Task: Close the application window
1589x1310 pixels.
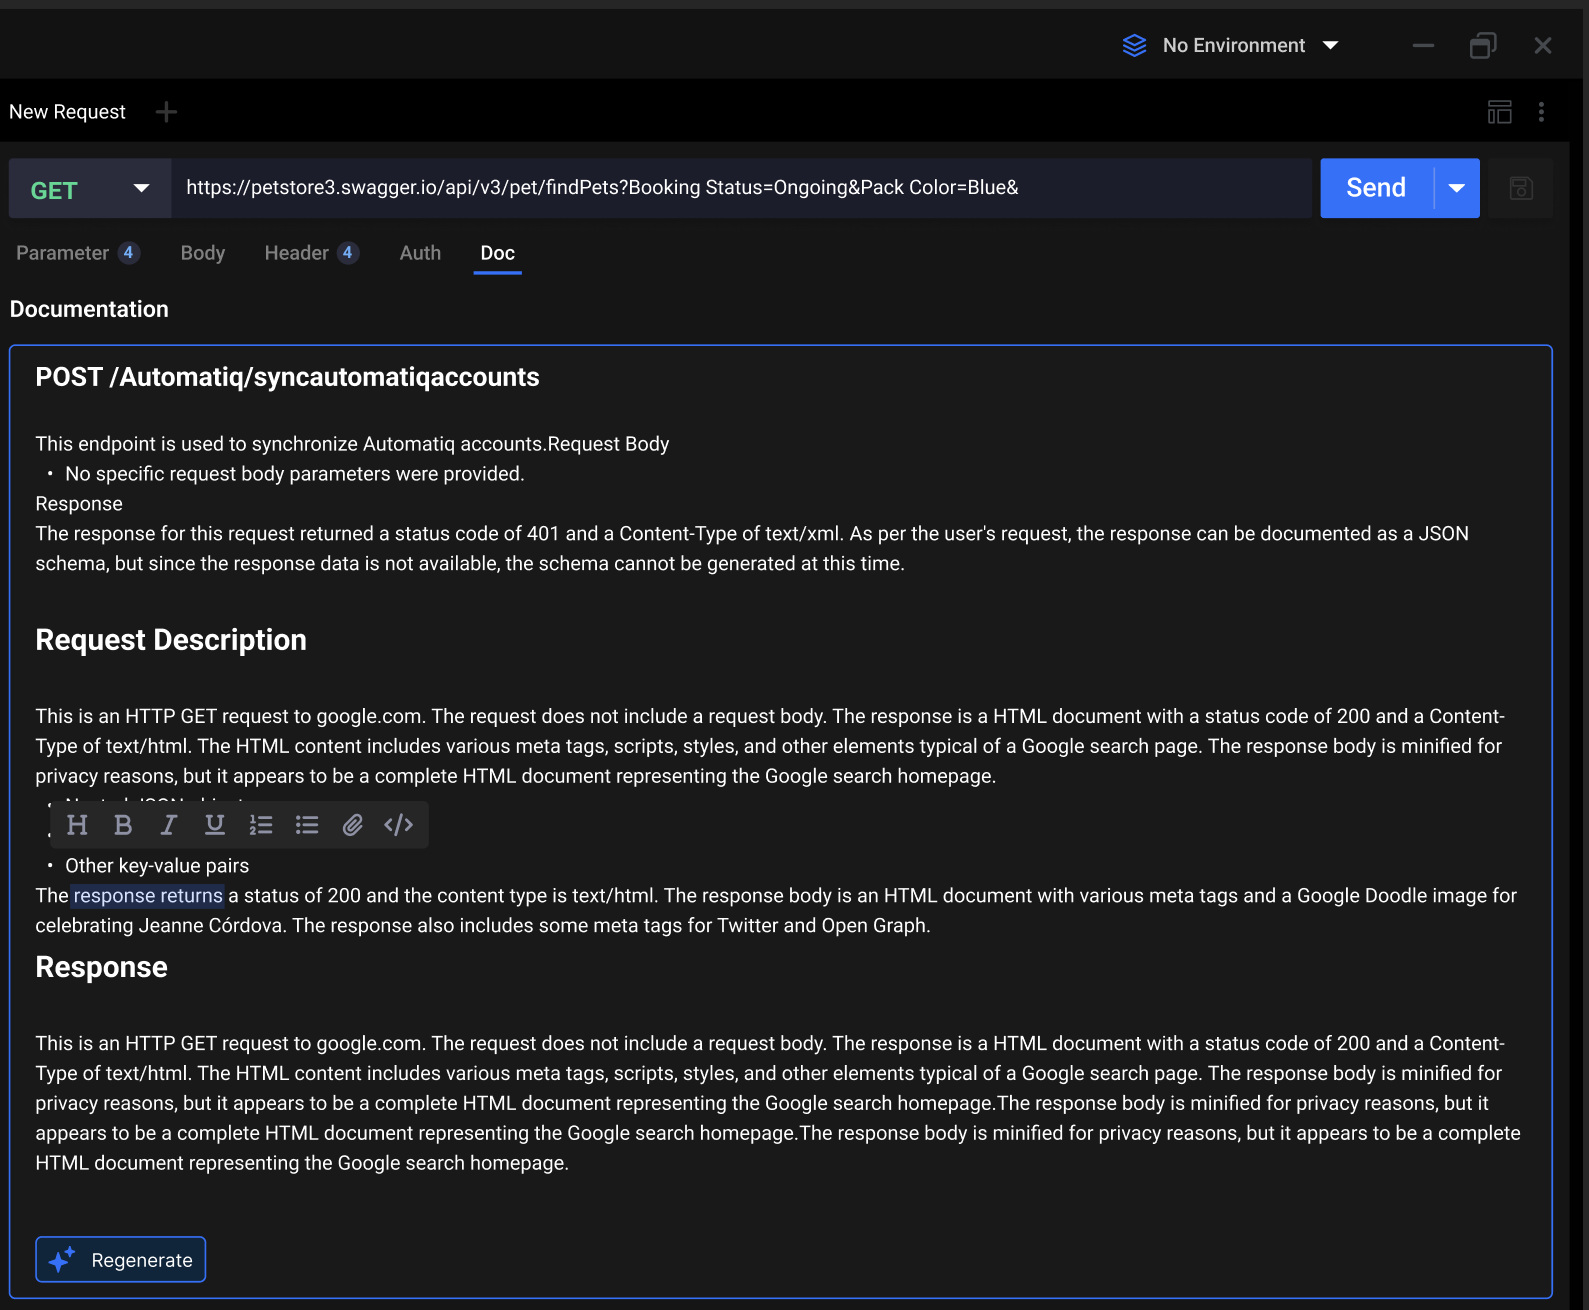Action: click(x=1543, y=46)
